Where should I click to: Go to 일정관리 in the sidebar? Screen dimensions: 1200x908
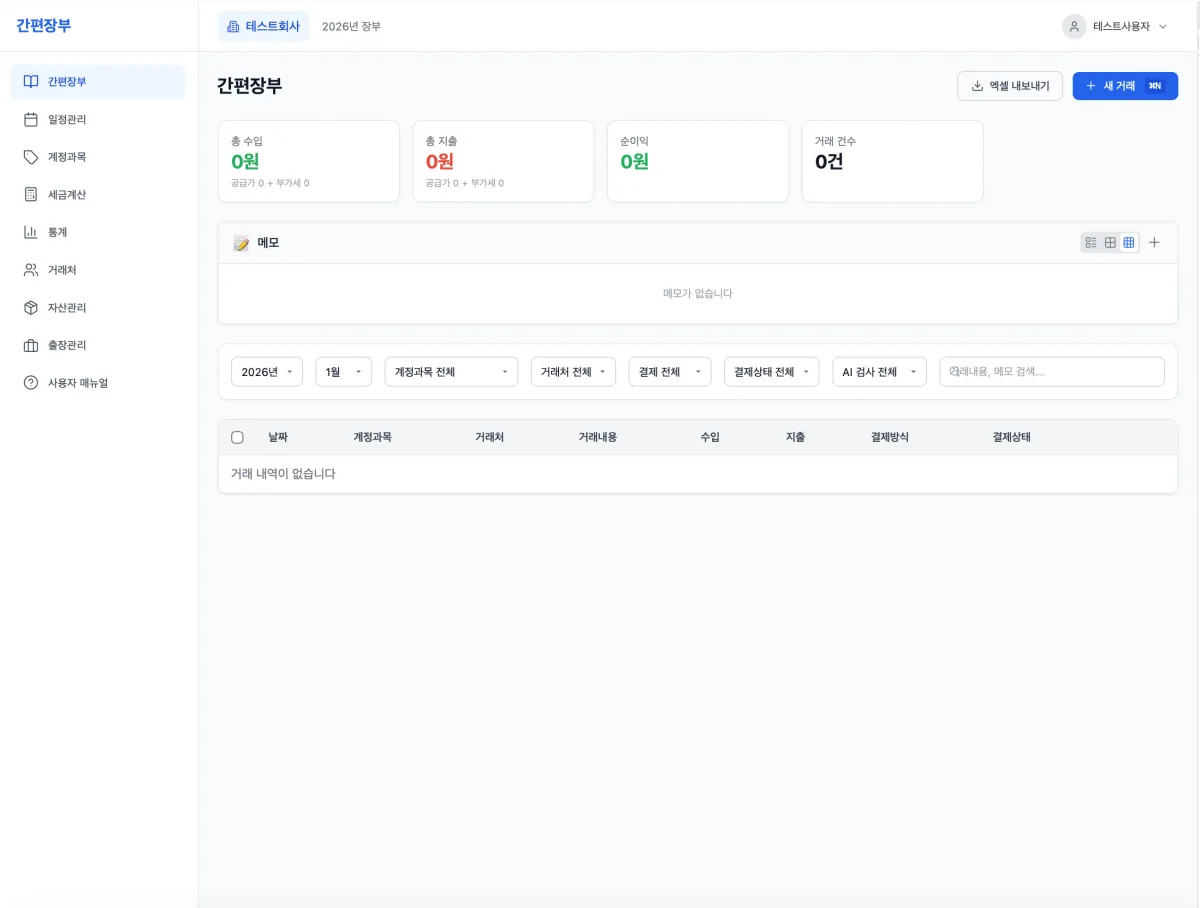point(67,120)
